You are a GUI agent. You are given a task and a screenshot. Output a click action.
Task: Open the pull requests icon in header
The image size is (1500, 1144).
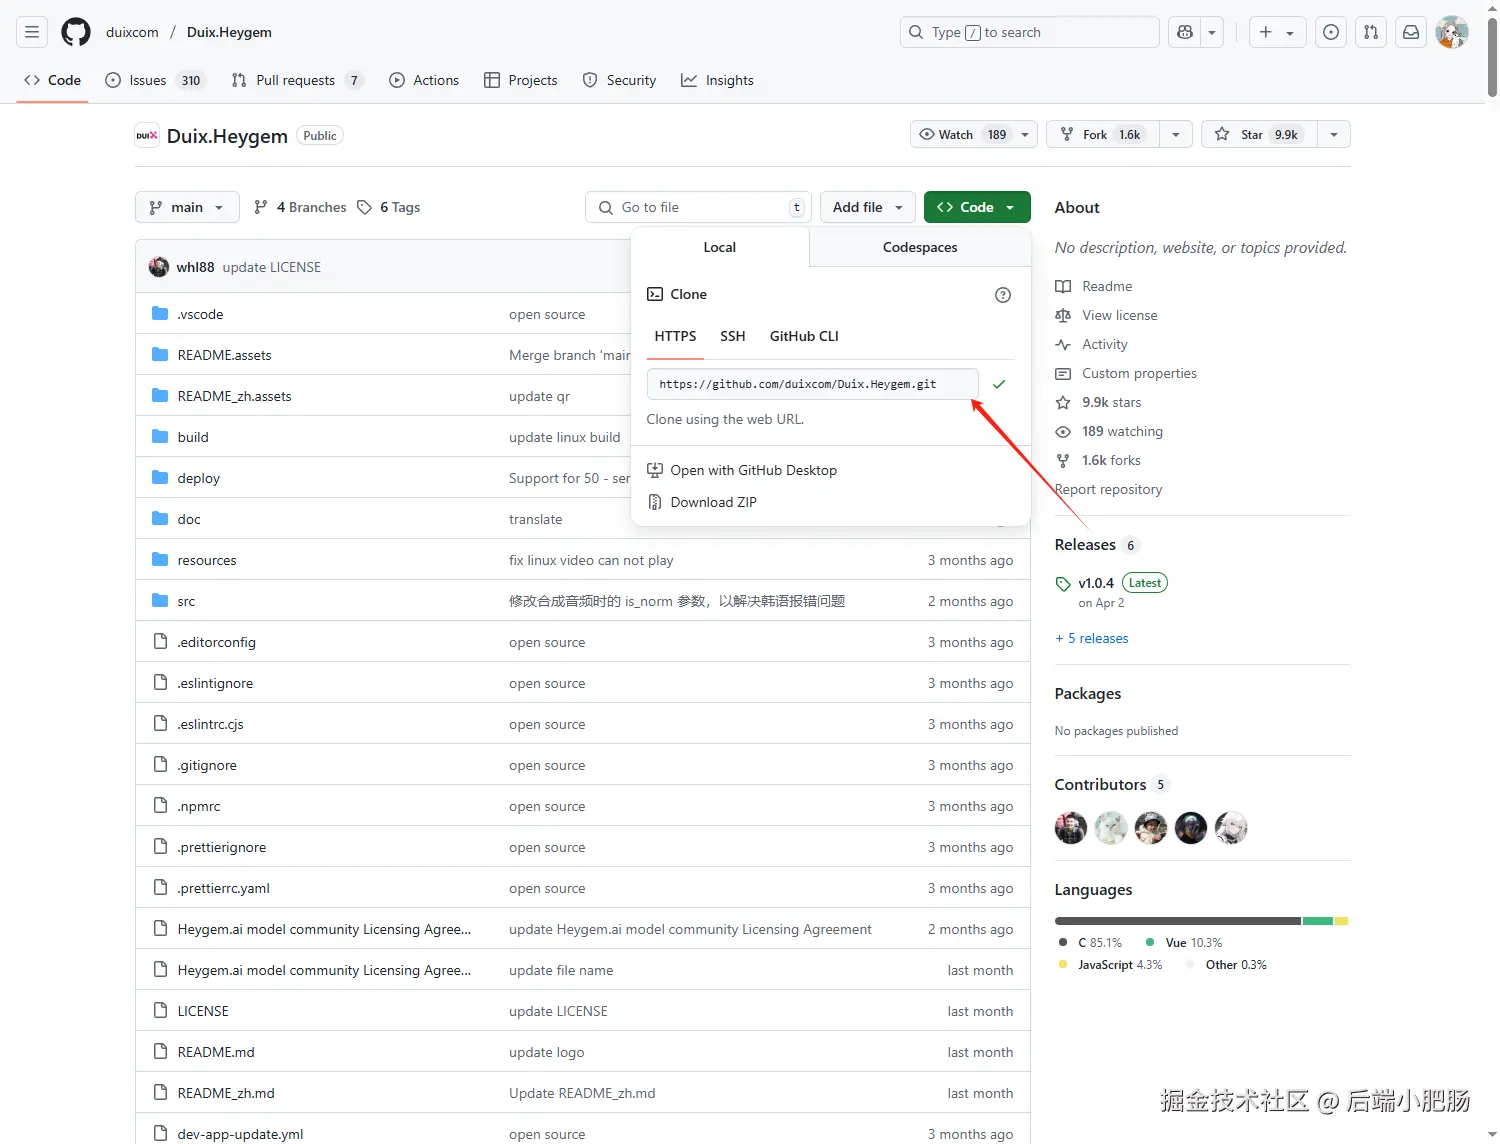[1371, 32]
